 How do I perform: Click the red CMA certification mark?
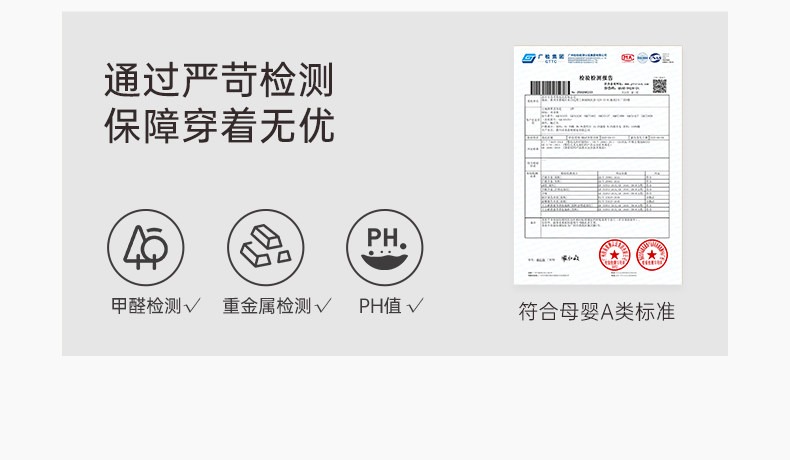627,58
